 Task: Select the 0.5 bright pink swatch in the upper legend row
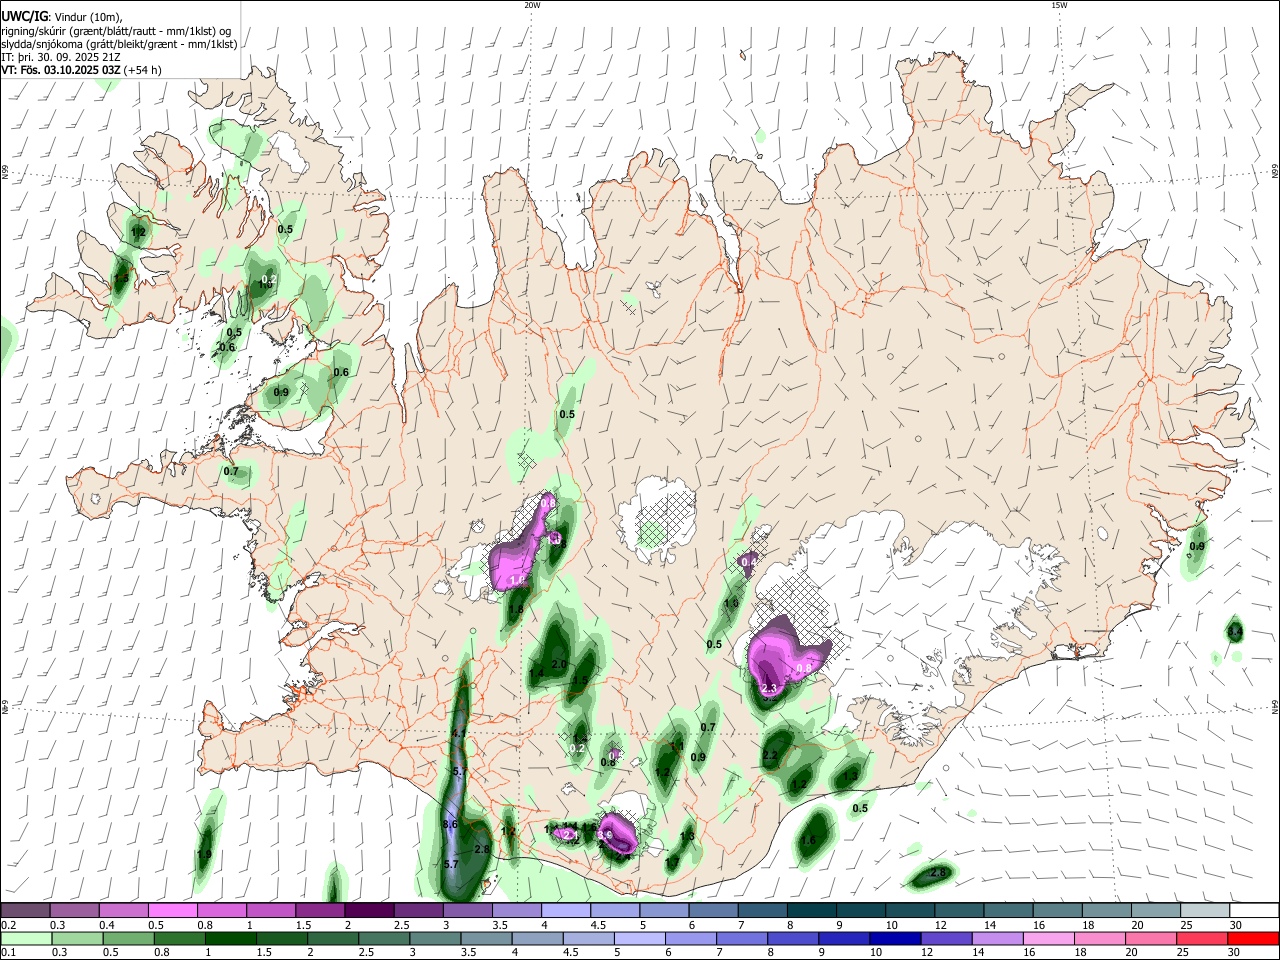click(x=172, y=910)
